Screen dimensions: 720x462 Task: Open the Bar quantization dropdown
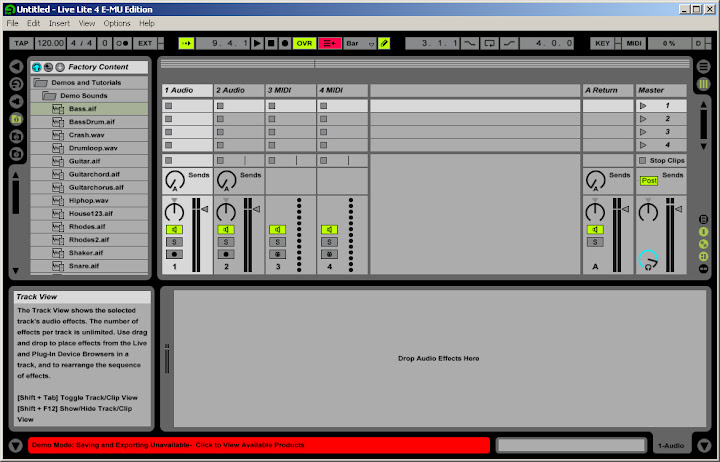click(x=360, y=43)
